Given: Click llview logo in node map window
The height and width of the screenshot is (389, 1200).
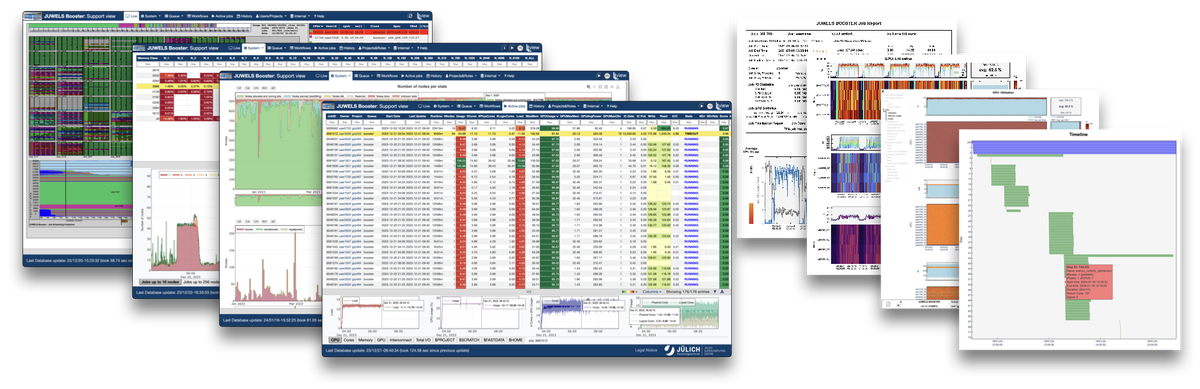Looking at the screenshot, I should pos(423,15).
